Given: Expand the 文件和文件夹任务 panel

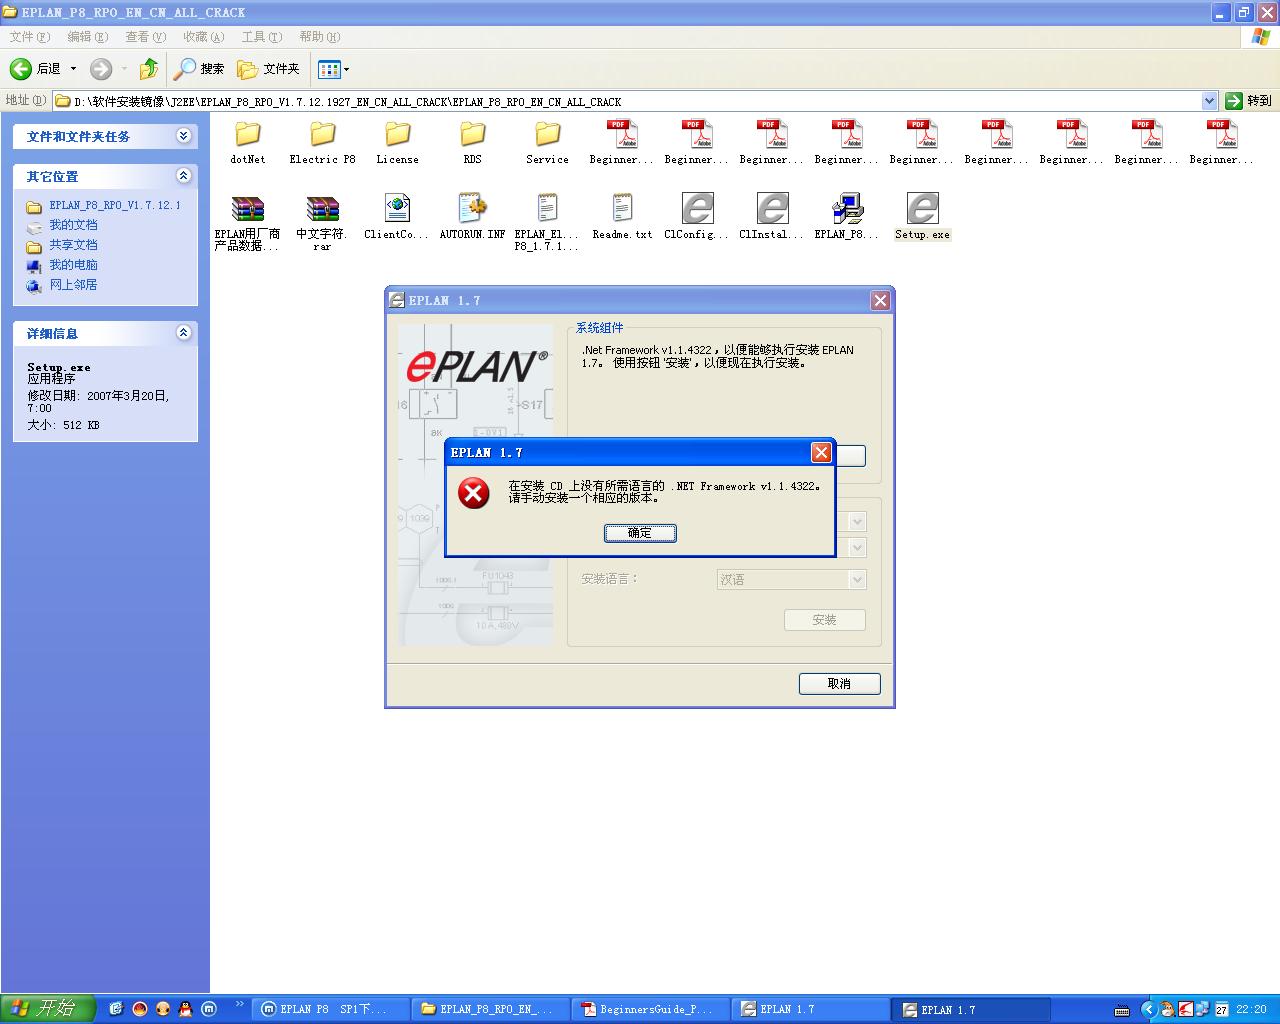Looking at the screenshot, I should (183, 136).
